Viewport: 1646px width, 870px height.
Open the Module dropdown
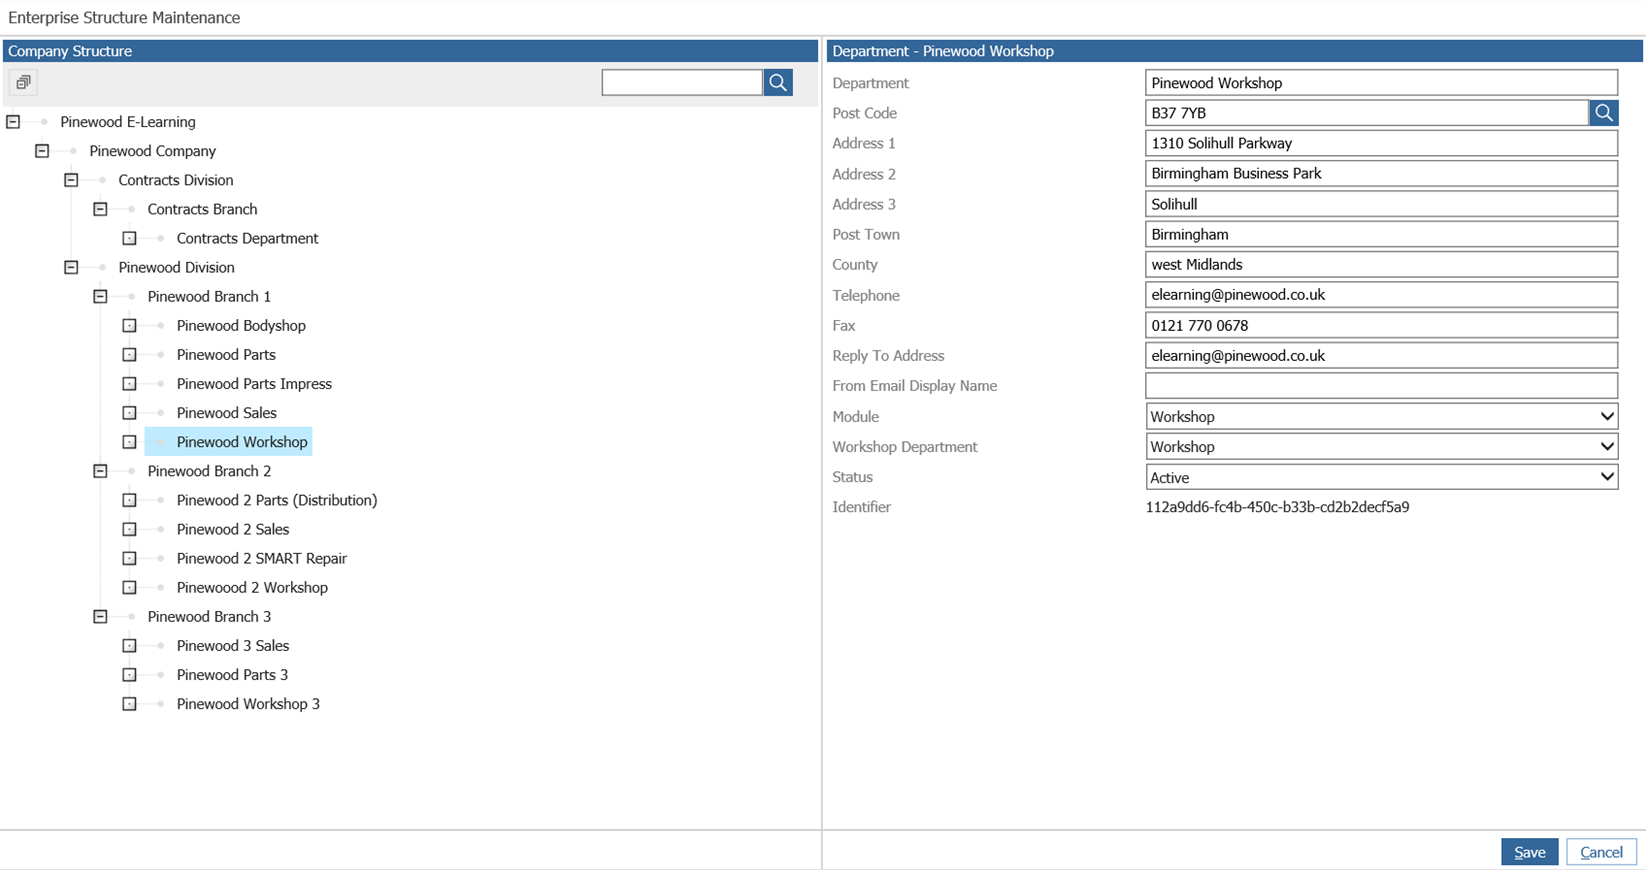[1381, 416]
